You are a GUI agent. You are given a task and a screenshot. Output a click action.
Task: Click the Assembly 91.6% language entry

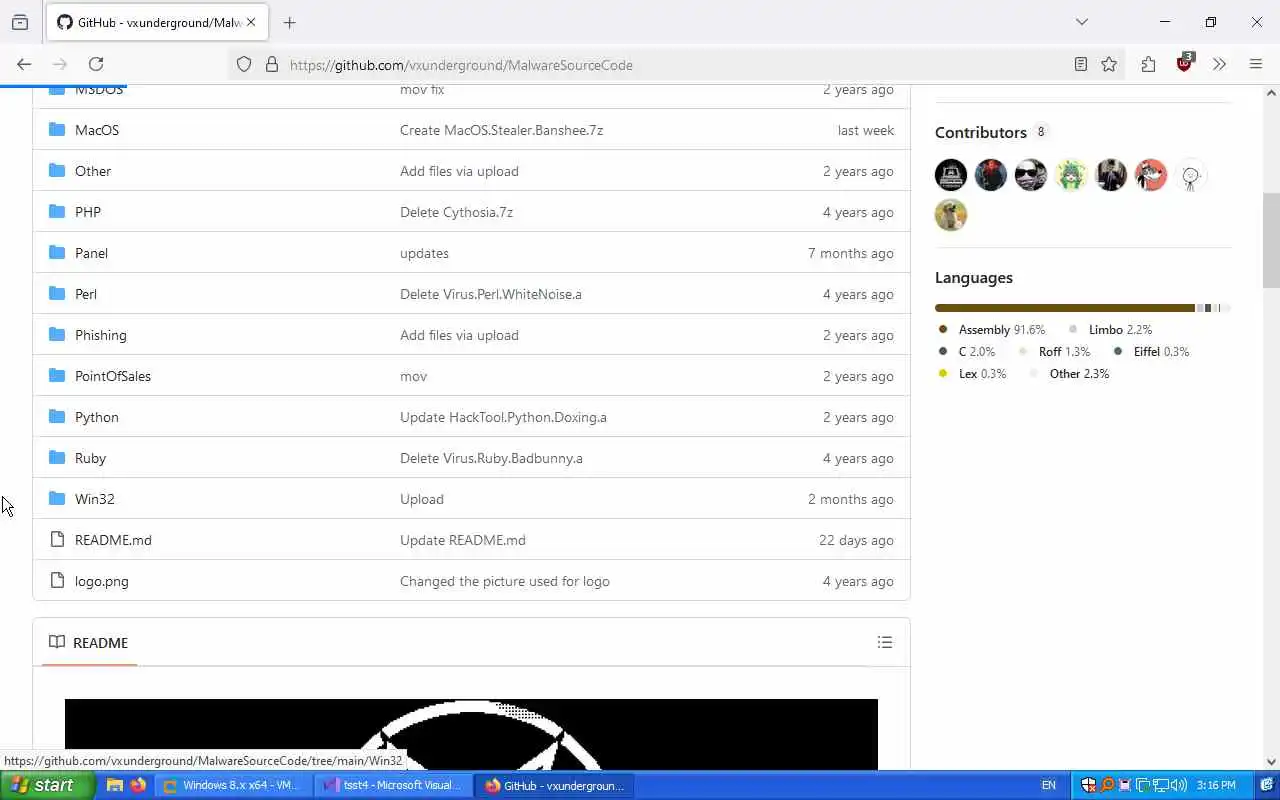(992, 329)
